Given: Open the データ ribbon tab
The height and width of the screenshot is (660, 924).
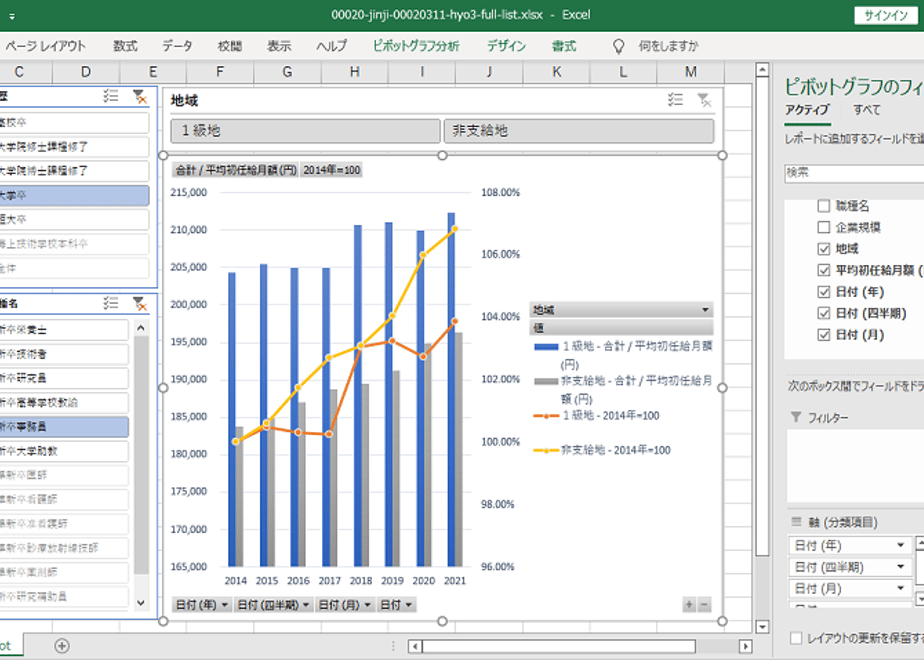Looking at the screenshot, I should coord(177,46).
